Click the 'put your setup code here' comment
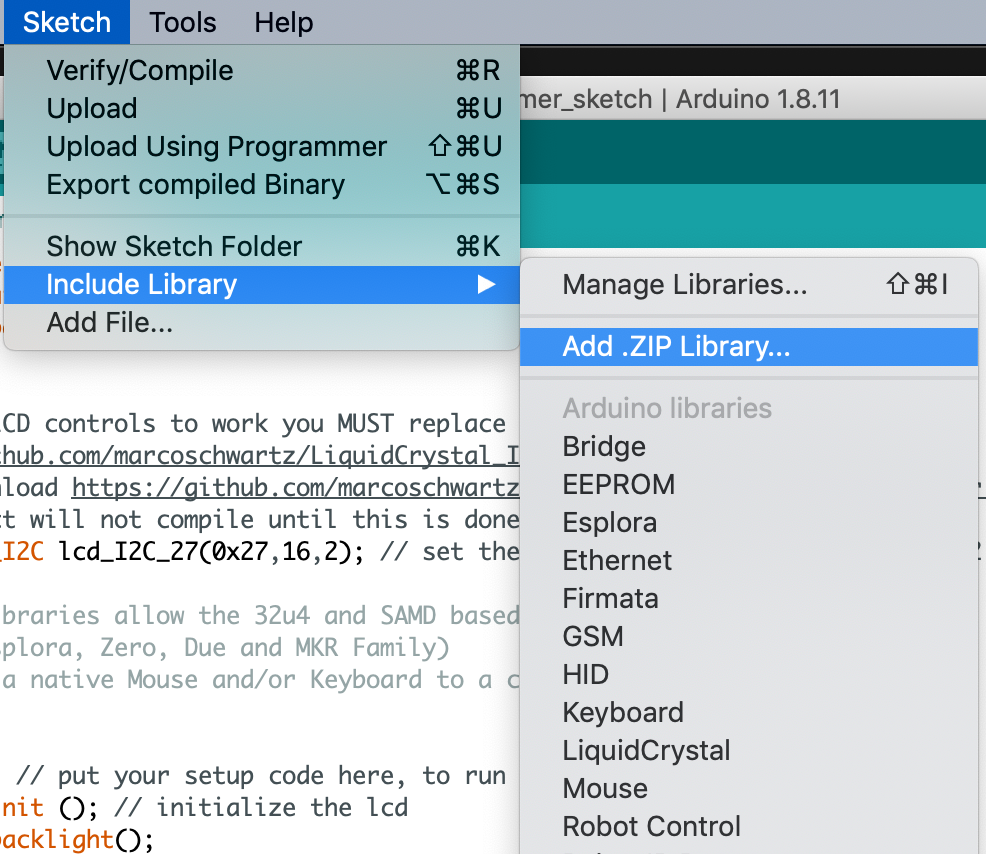 point(261,776)
